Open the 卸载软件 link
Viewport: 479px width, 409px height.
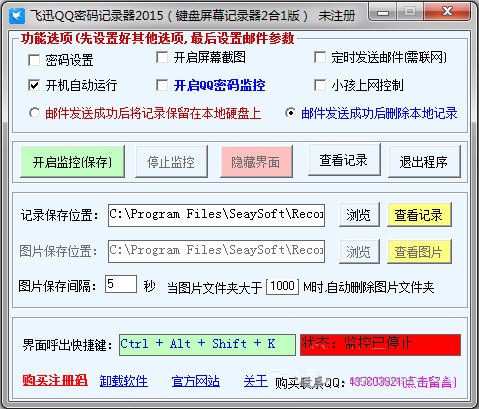124,381
